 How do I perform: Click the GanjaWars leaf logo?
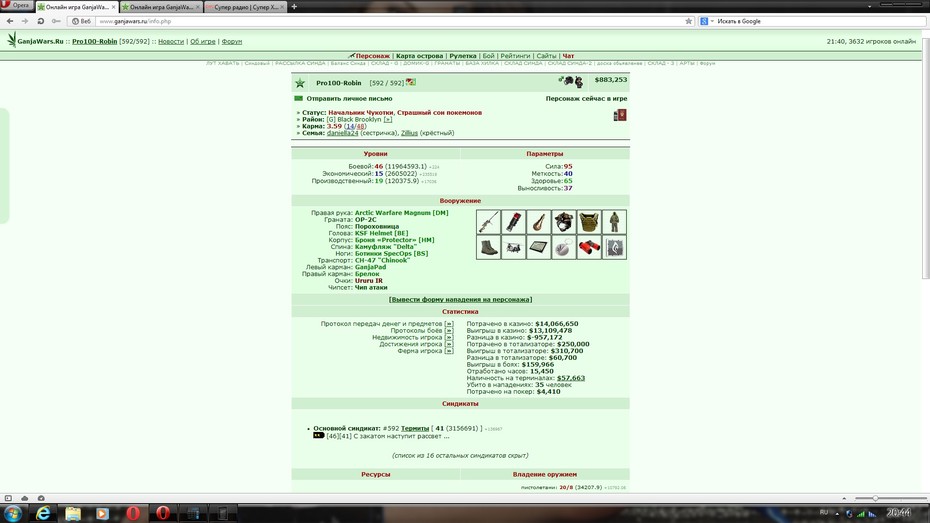point(11,40)
